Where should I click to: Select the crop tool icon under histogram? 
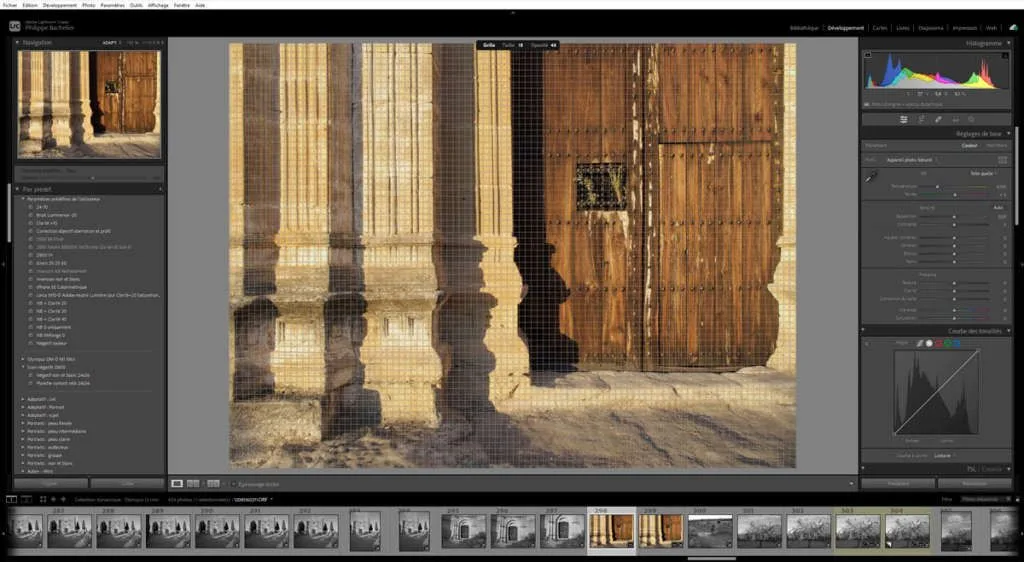coord(921,119)
